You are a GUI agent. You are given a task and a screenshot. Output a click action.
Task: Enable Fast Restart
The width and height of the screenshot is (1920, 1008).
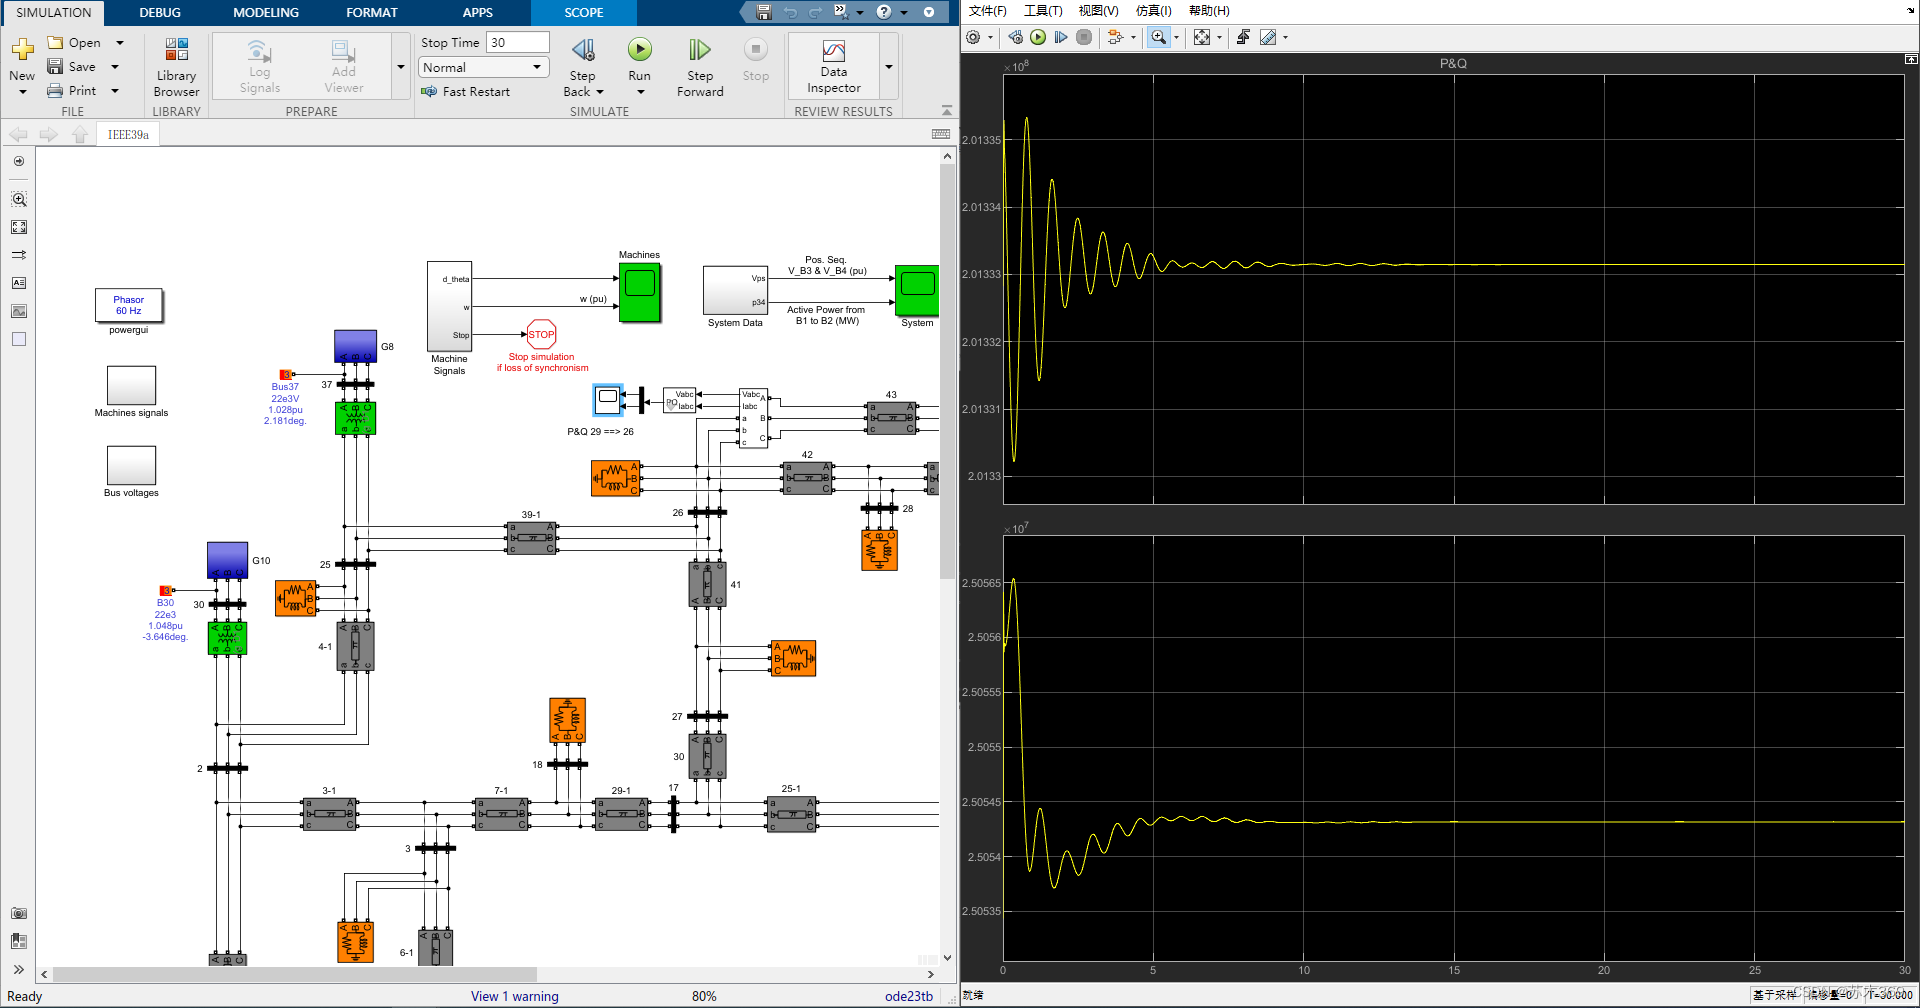coord(466,91)
